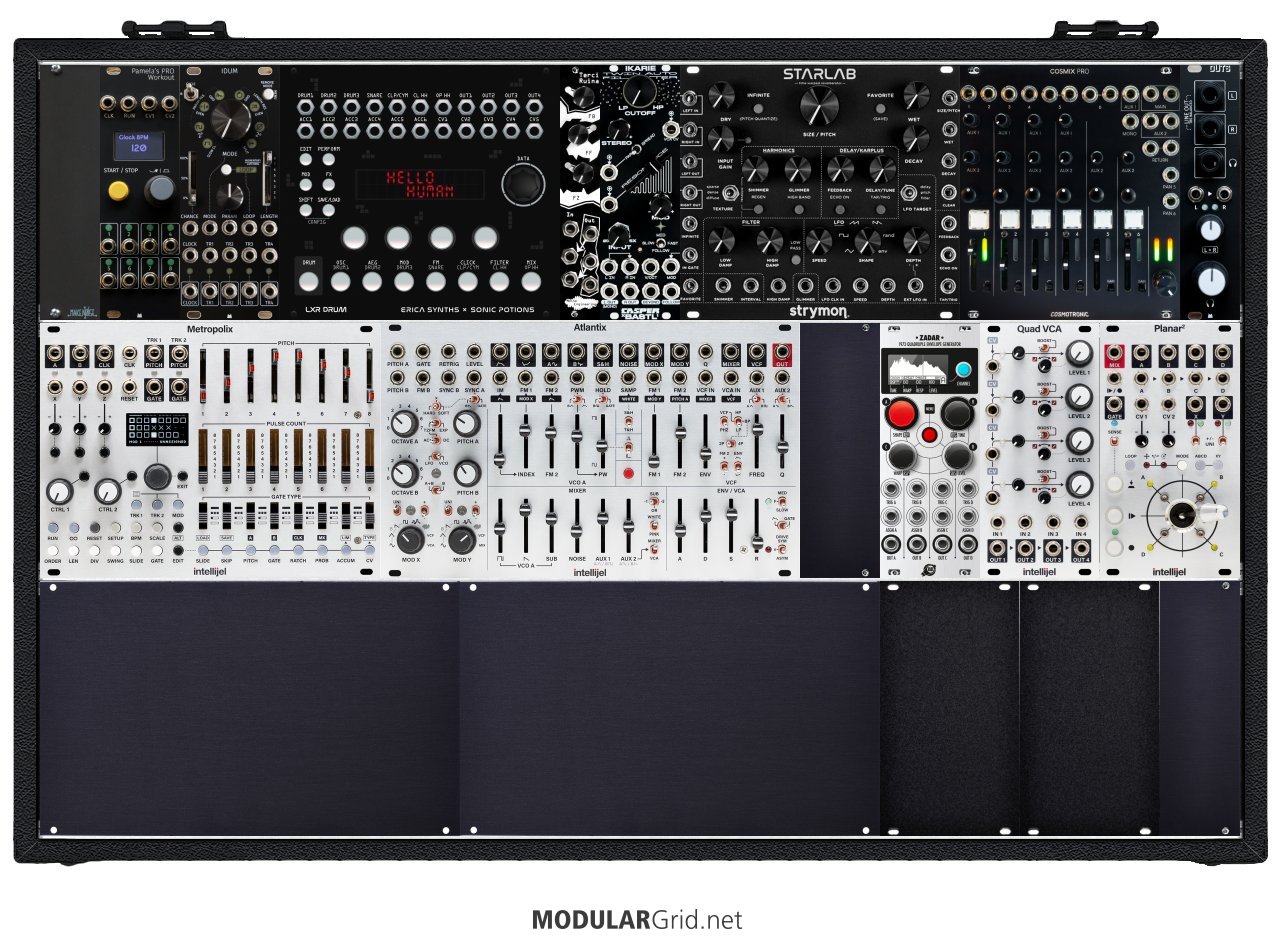Click the MOD X knob on Atlantix

409,540
